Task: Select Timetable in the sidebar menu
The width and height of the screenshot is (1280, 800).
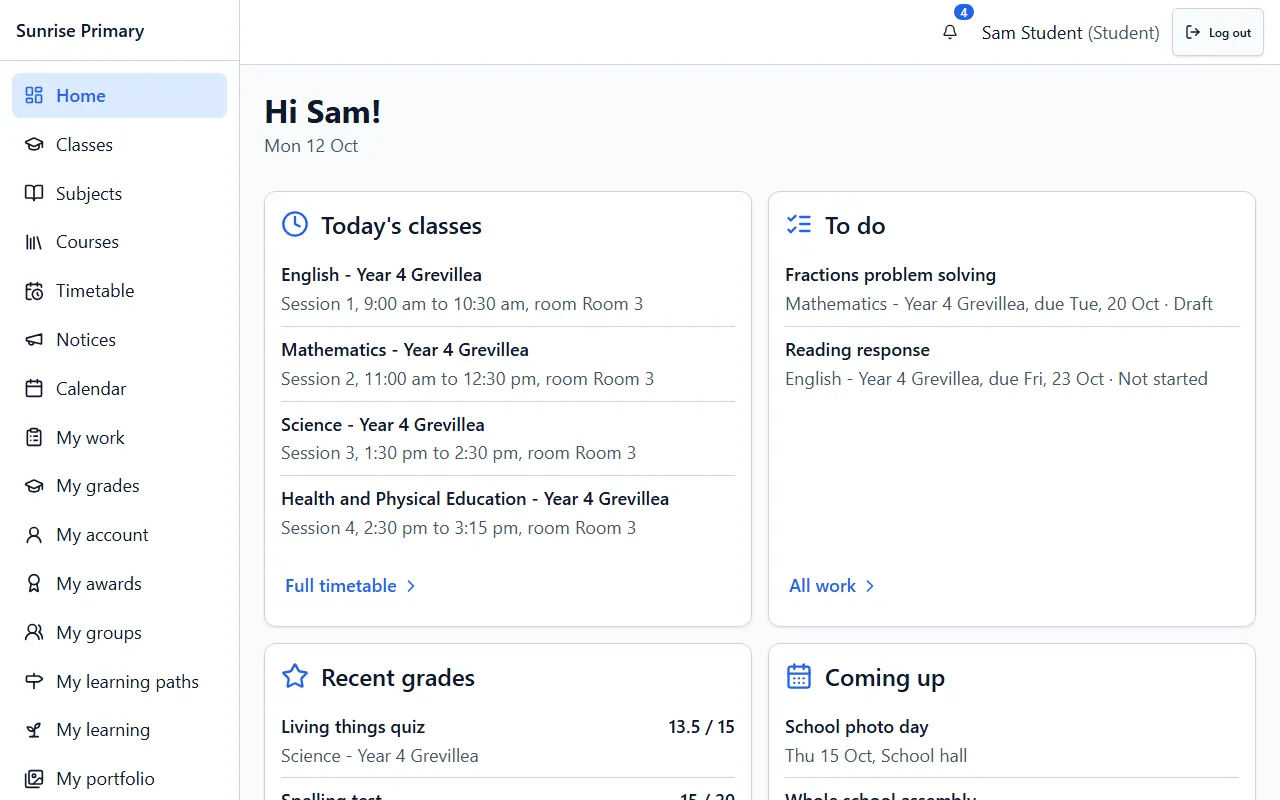Action: click(120, 291)
